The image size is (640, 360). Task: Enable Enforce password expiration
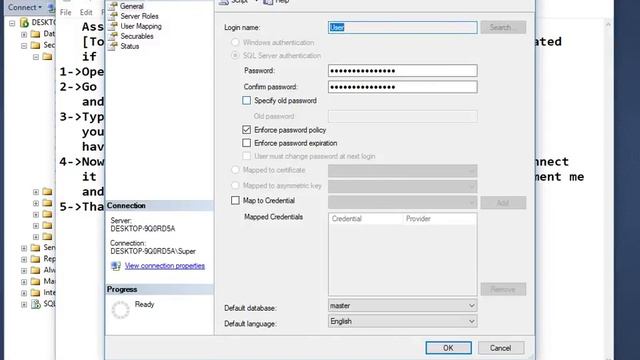click(x=247, y=143)
